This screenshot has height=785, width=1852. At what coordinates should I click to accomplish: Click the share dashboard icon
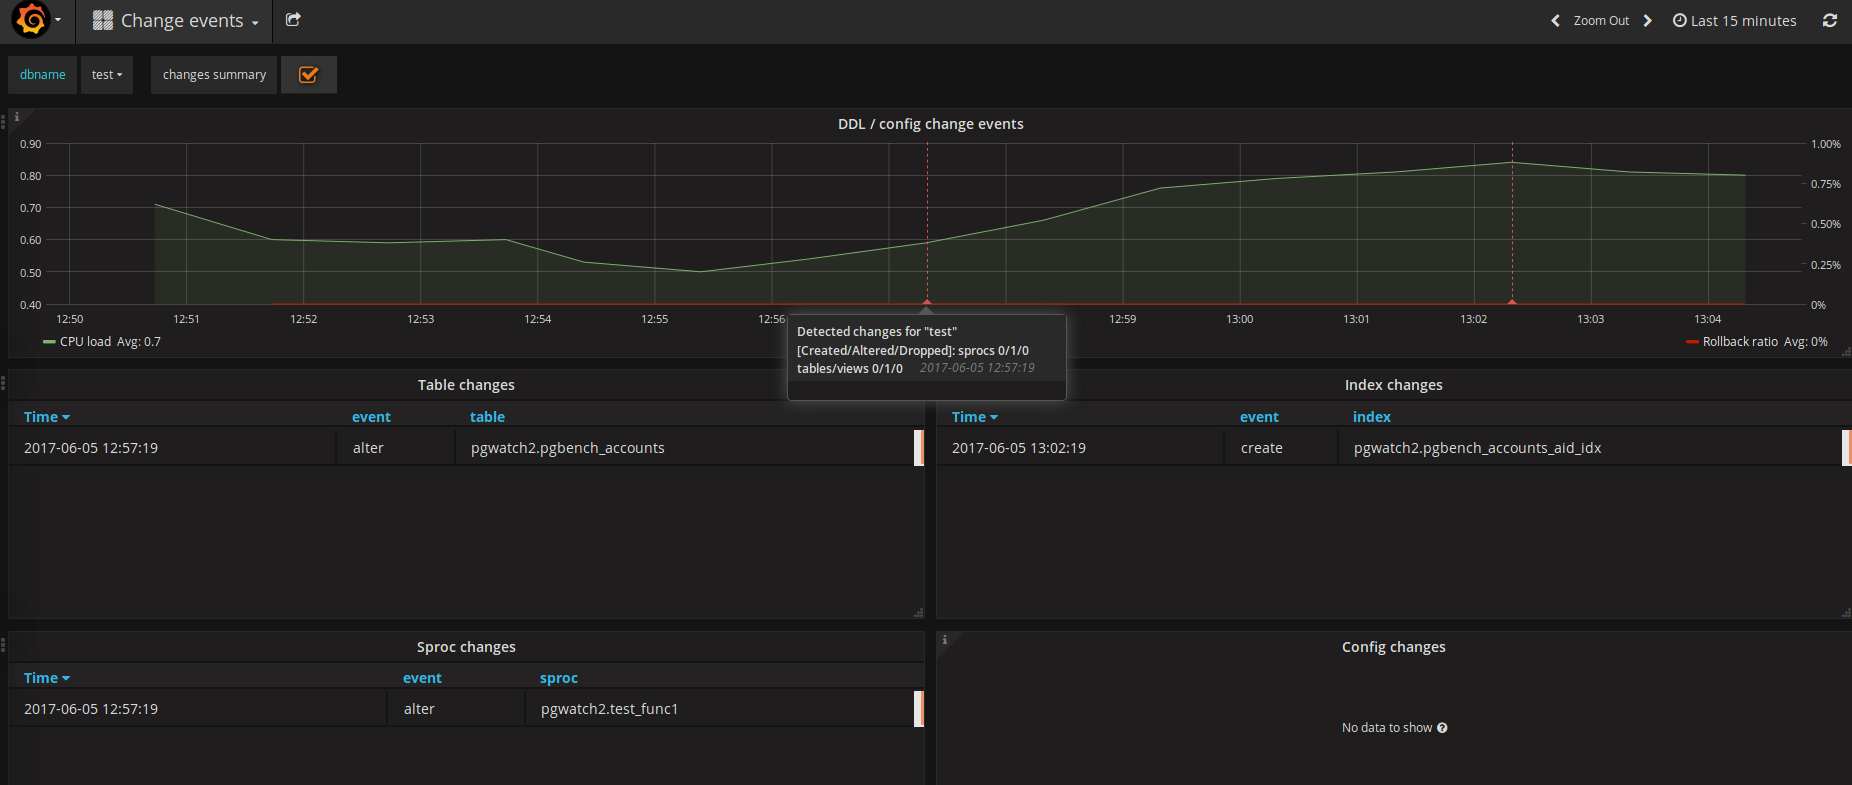point(293,20)
